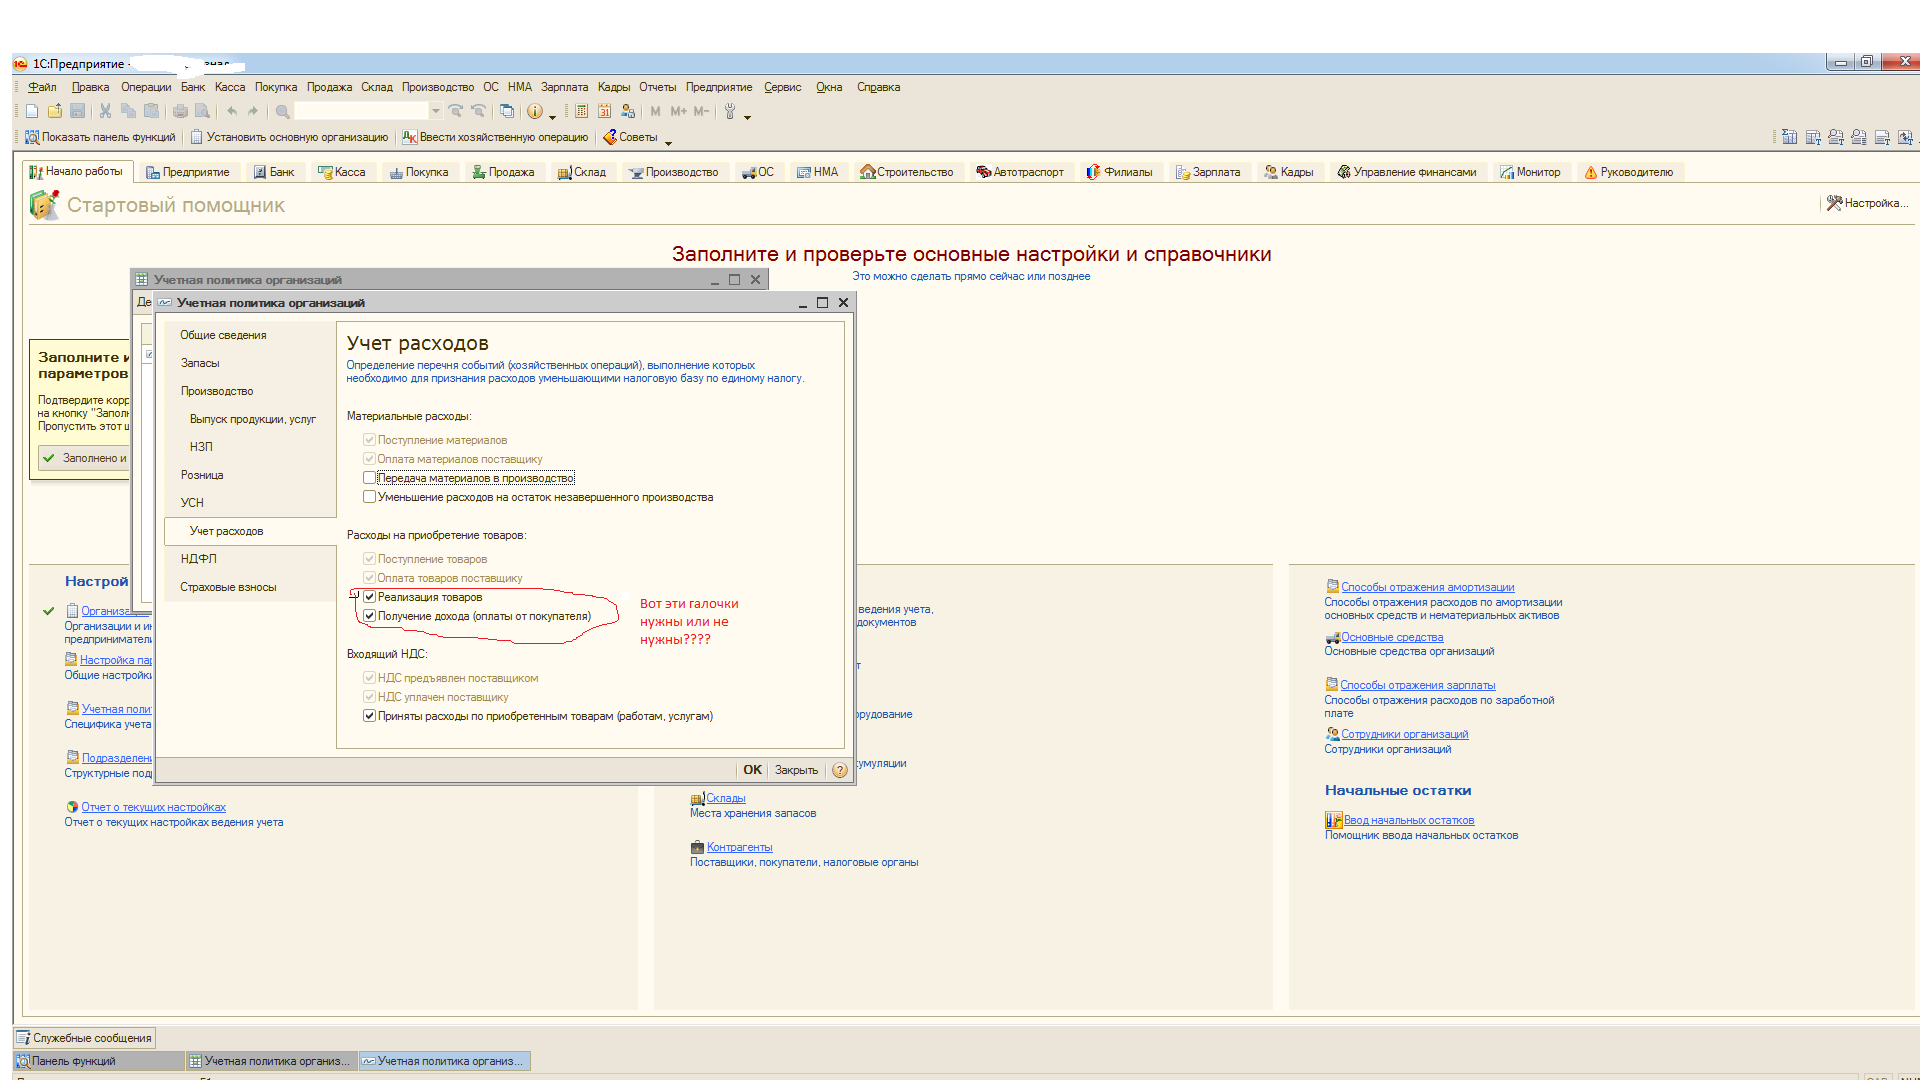The height and width of the screenshot is (1080, 1920).
Task: Click the Open file toolbar icon
Action: [55, 112]
